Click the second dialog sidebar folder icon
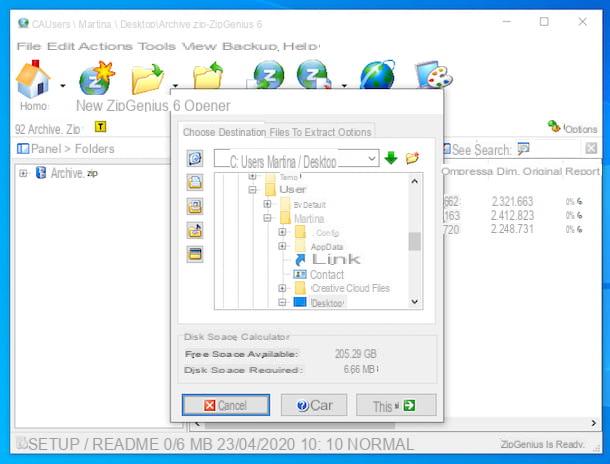Screen dimensions: 610x464 [x=195, y=182]
